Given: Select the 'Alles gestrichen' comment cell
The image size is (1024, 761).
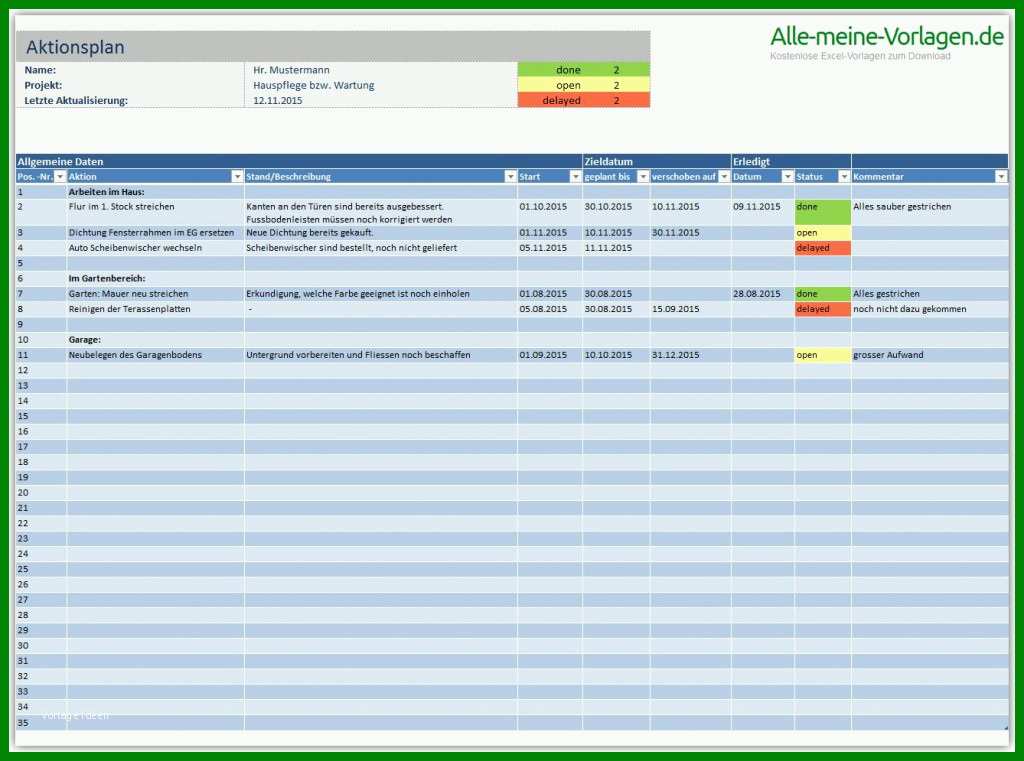Looking at the screenshot, I should [x=930, y=294].
